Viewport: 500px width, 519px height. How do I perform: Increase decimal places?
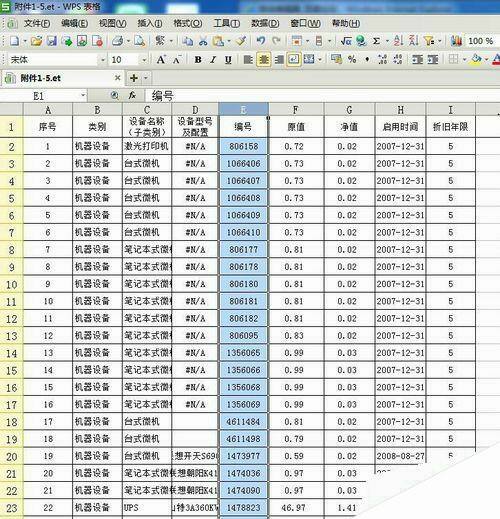tap(382, 60)
